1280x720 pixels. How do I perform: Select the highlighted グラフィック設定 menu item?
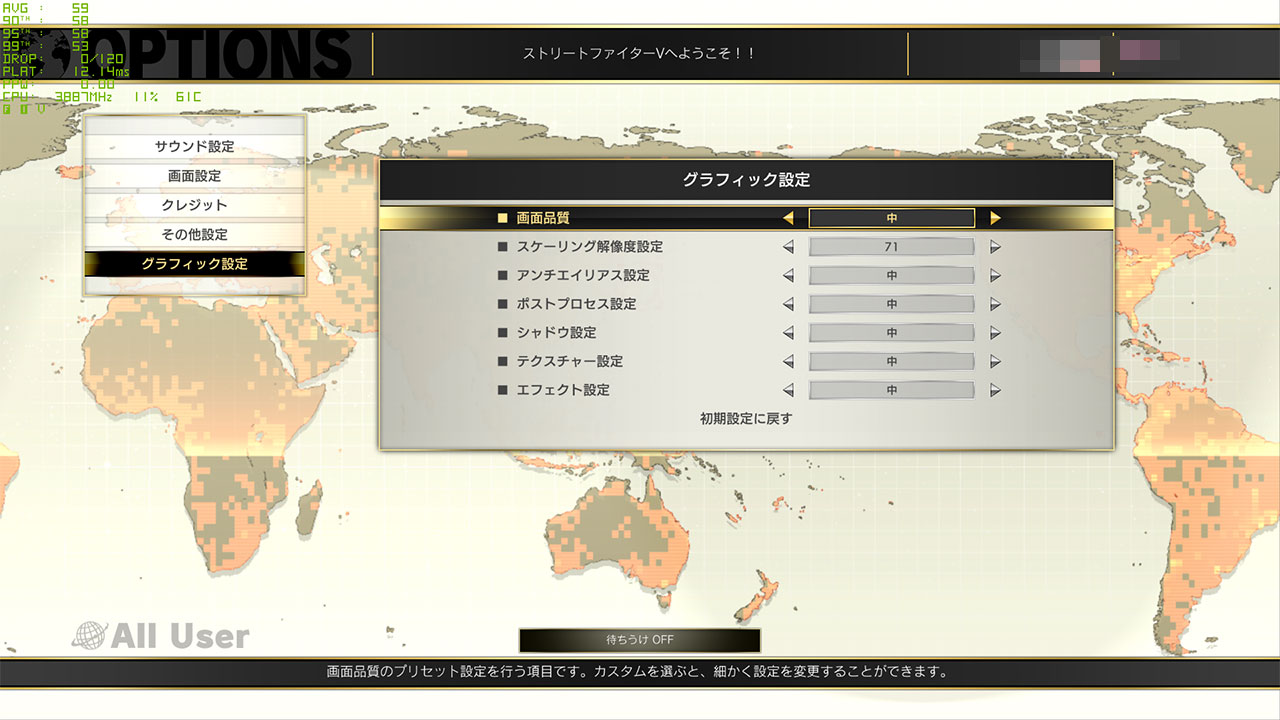coord(194,264)
